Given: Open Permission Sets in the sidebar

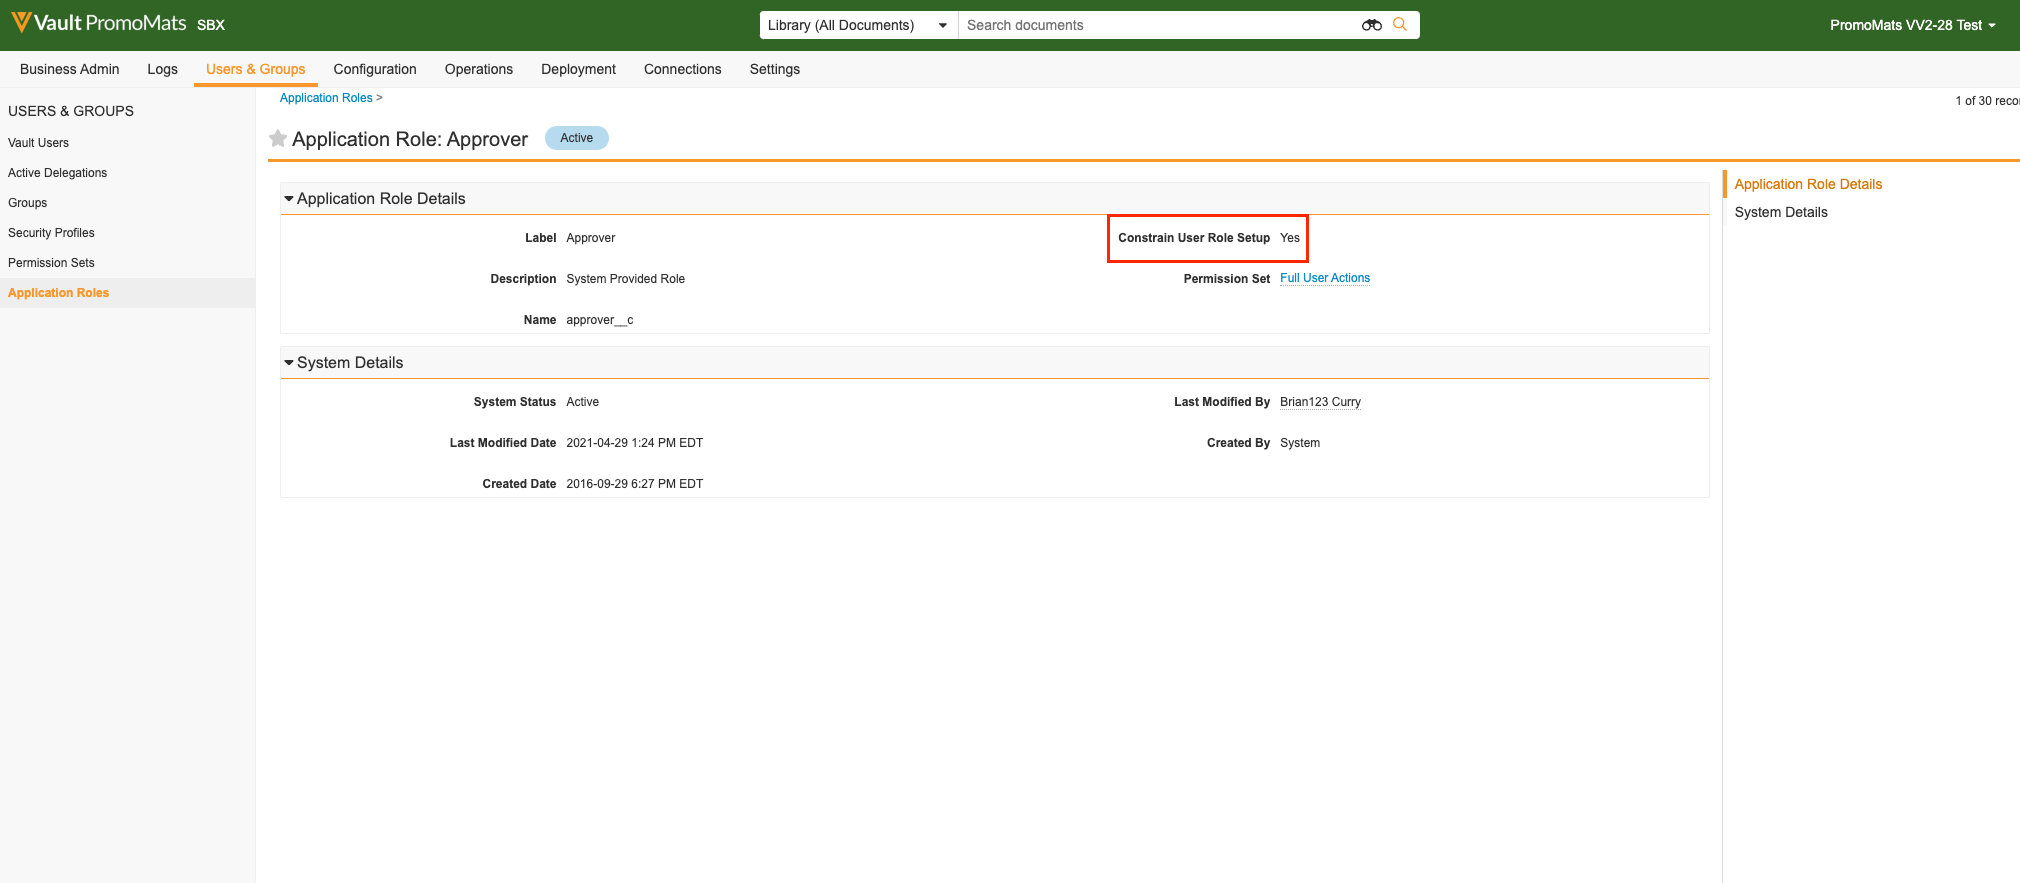Looking at the screenshot, I should pos(51,263).
